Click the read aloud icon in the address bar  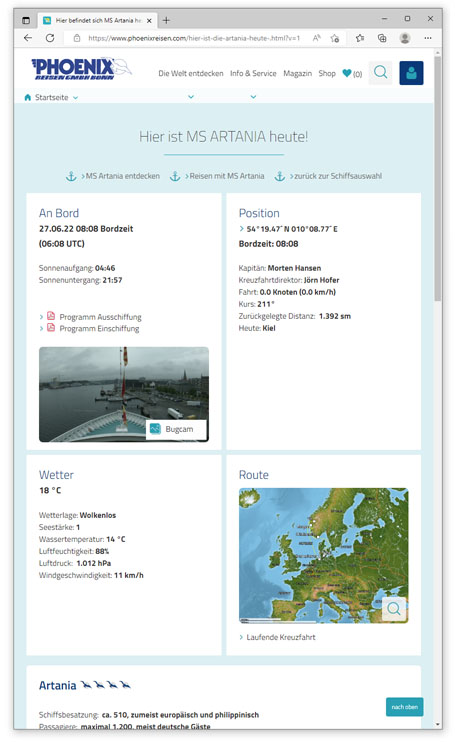pyautogui.click(x=316, y=38)
